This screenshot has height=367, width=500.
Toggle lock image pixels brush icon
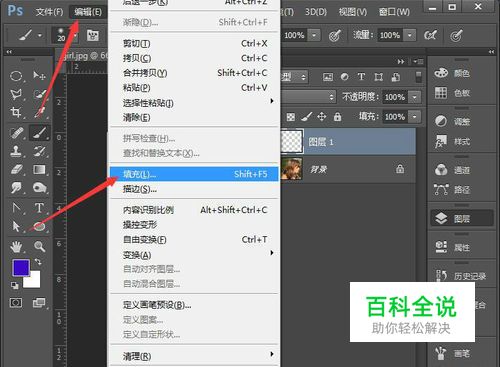306,117
